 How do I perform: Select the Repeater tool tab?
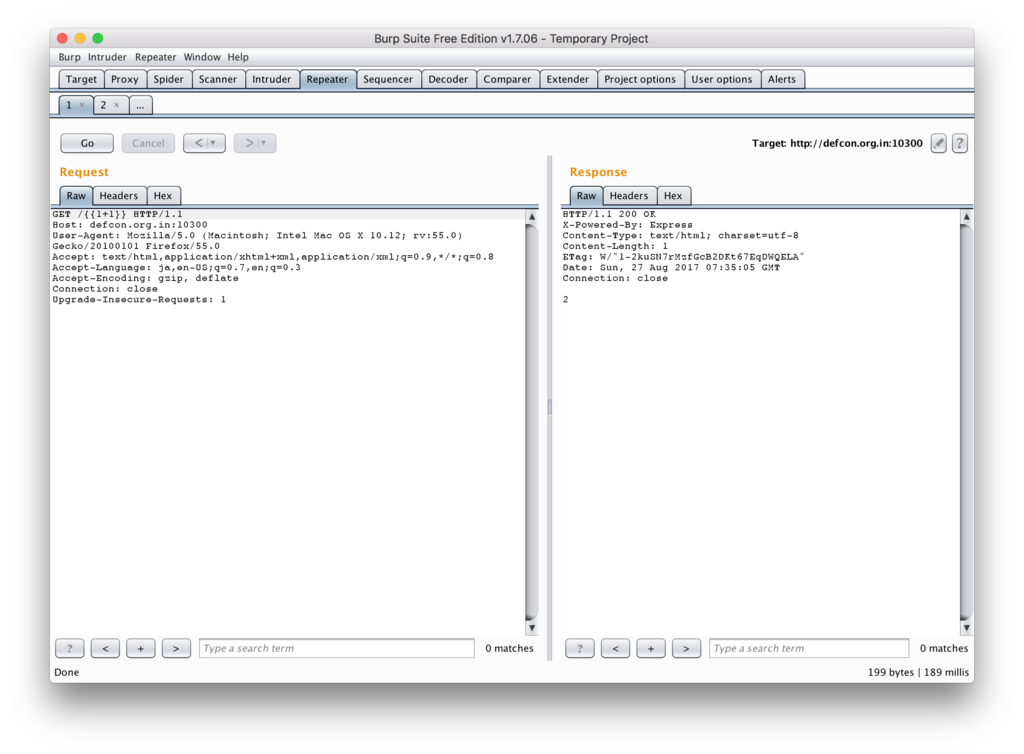[327, 79]
